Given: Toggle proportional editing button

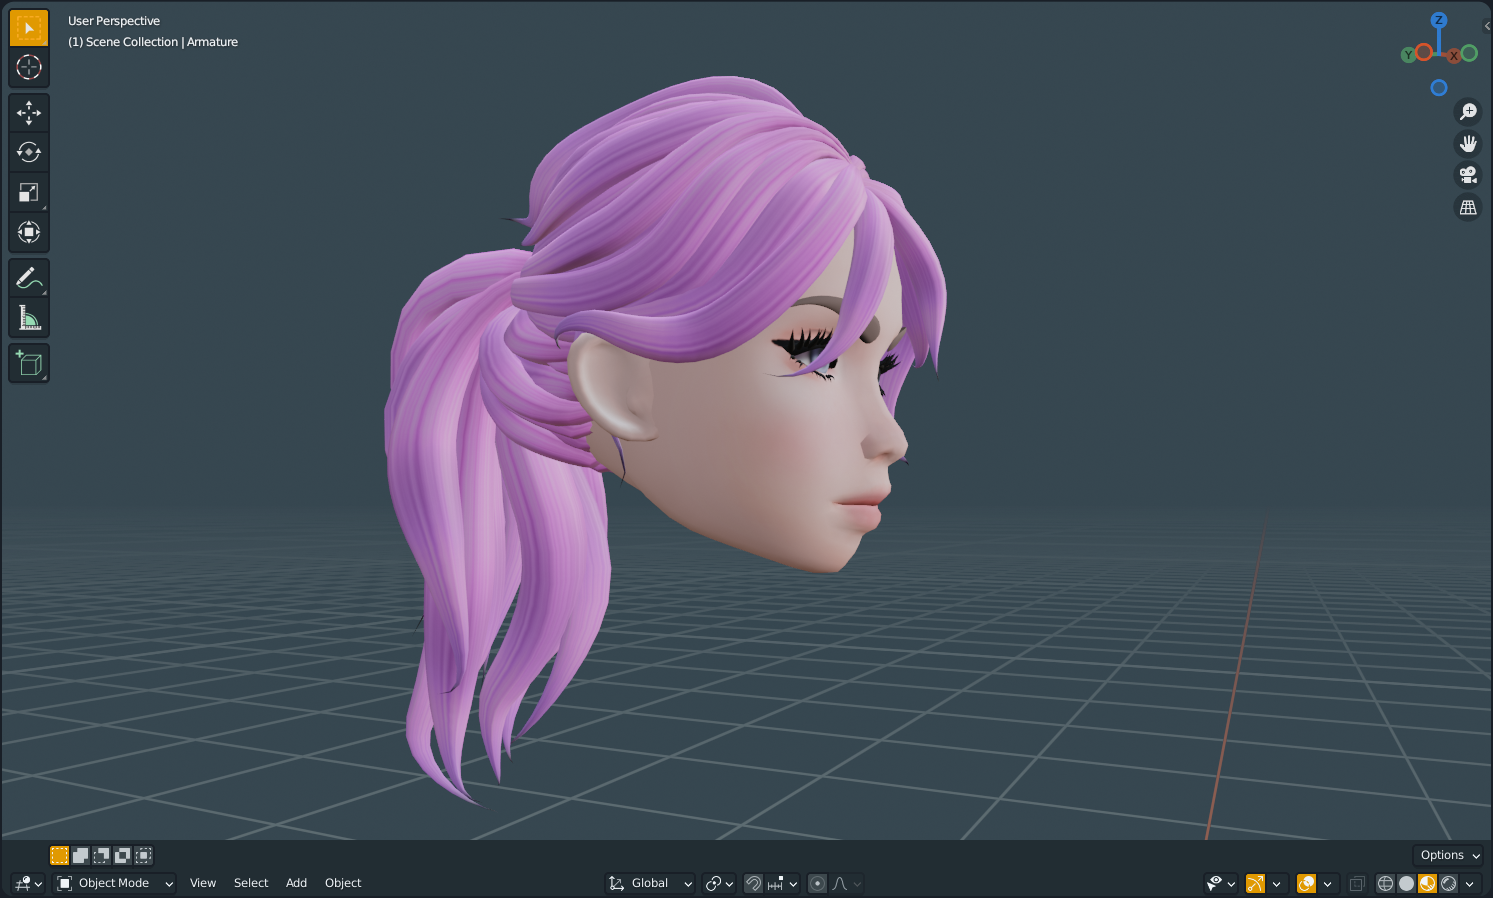Looking at the screenshot, I should pos(817,883).
